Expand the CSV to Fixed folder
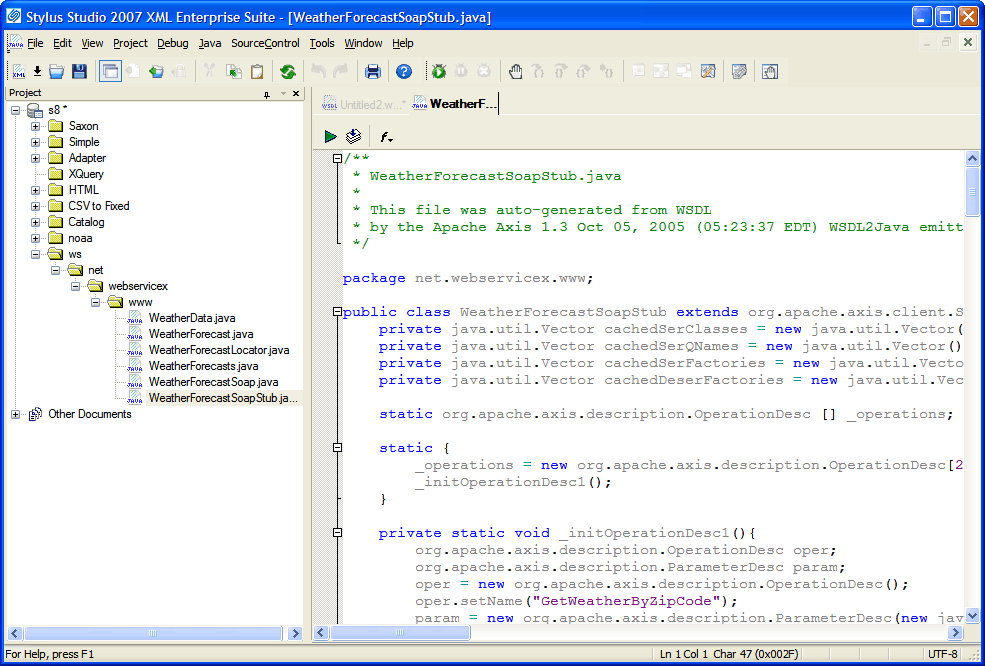Screen dimensions: 985x666 tap(36, 206)
